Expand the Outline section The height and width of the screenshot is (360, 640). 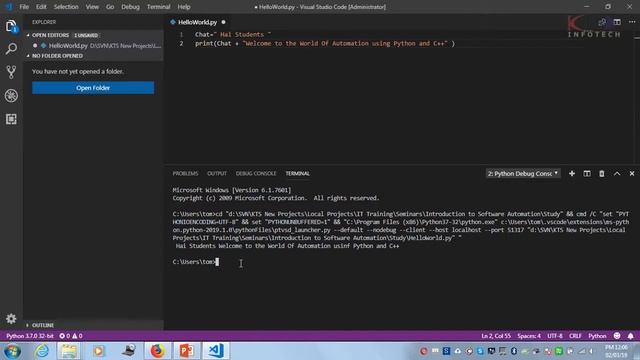(x=94, y=325)
